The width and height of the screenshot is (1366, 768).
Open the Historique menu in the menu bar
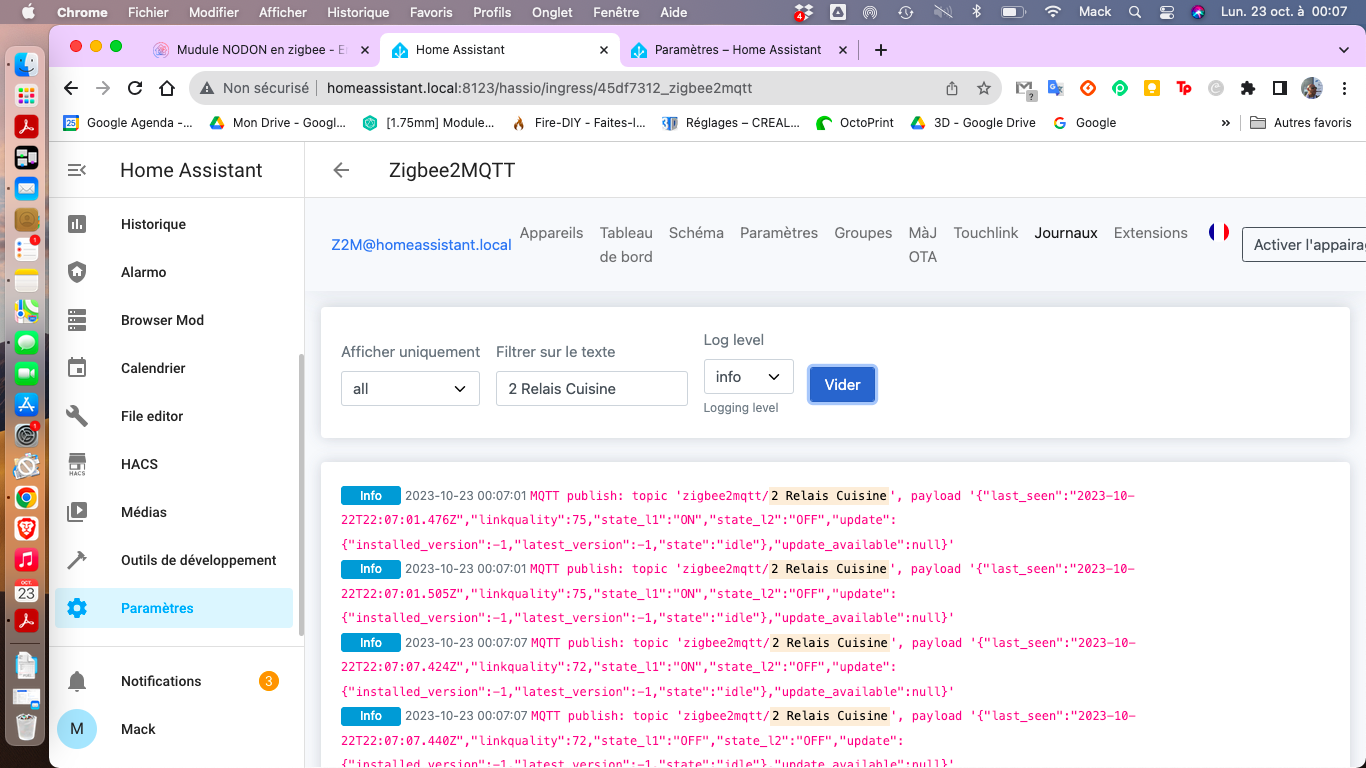point(358,12)
